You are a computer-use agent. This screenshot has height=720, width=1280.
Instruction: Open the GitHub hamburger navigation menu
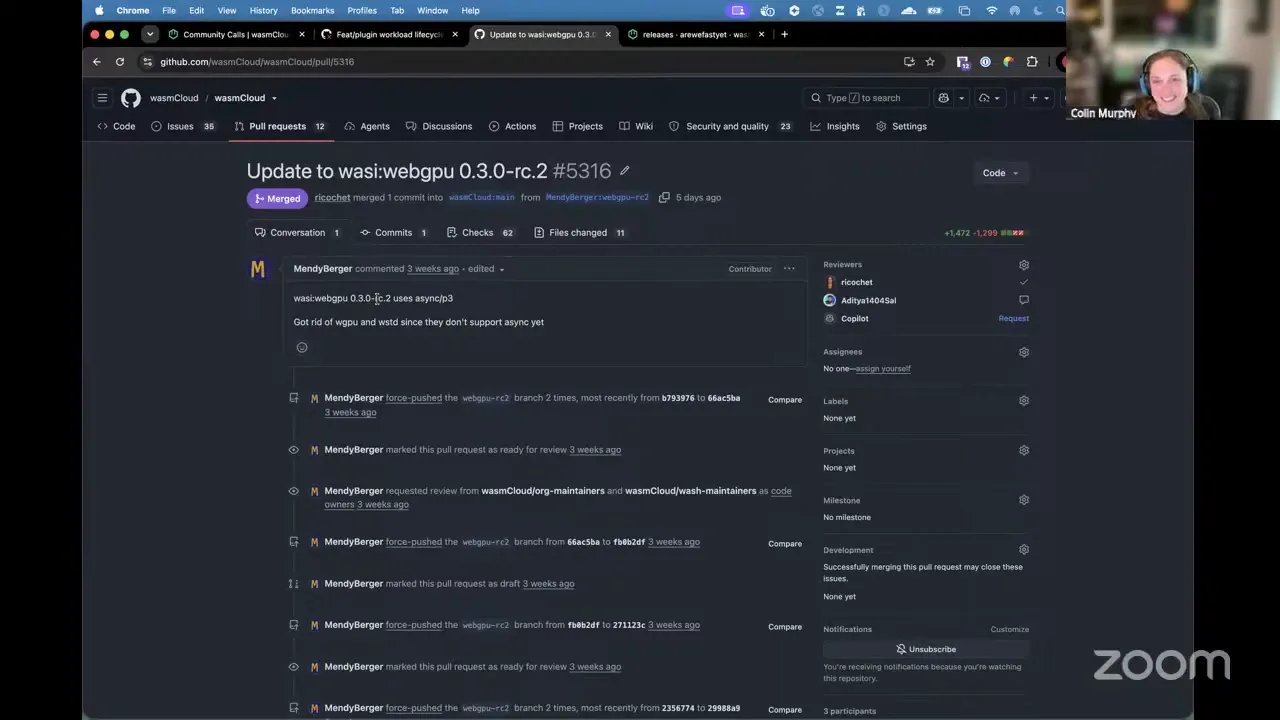click(x=102, y=98)
